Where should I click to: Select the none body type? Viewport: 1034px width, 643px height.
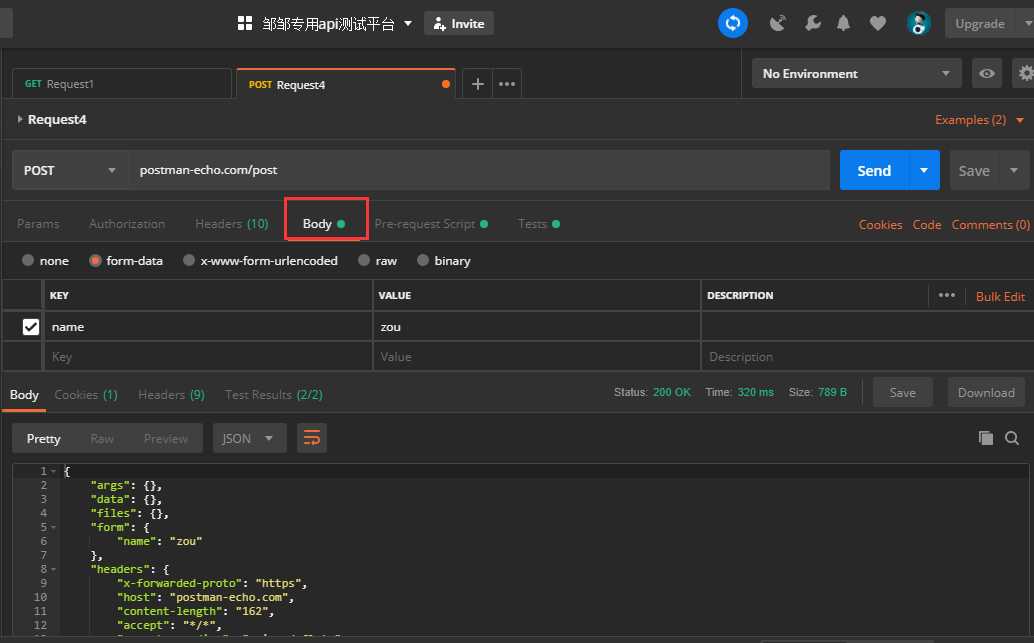pyautogui.click(x=28, y=260)
